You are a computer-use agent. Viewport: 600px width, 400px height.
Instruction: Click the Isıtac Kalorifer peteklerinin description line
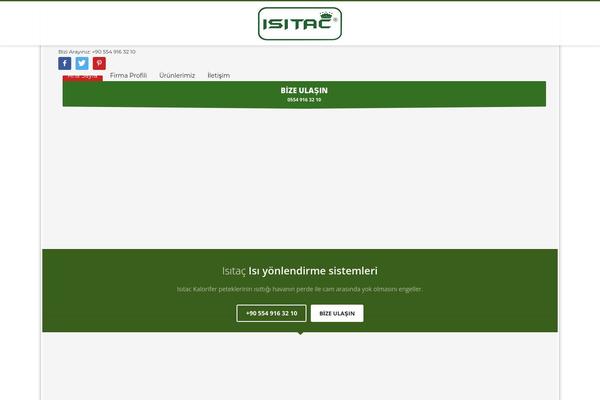[x=300, y=289]
